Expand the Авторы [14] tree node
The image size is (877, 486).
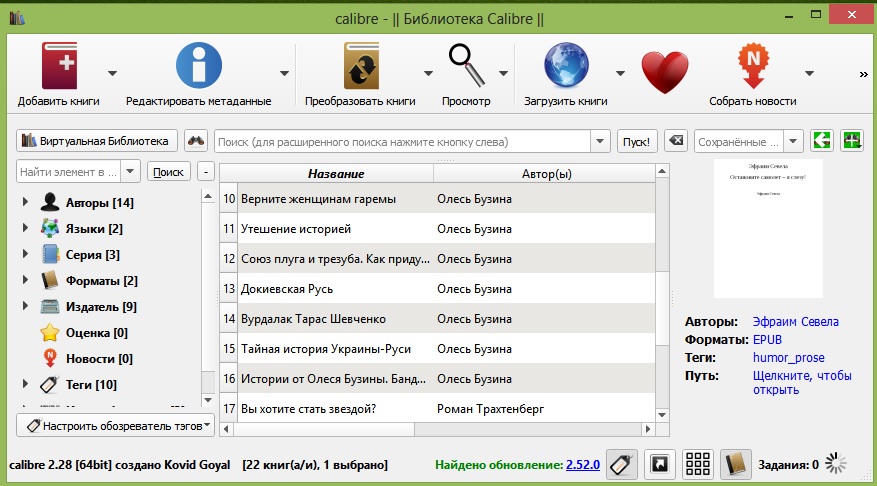click(x=24, y=203)
